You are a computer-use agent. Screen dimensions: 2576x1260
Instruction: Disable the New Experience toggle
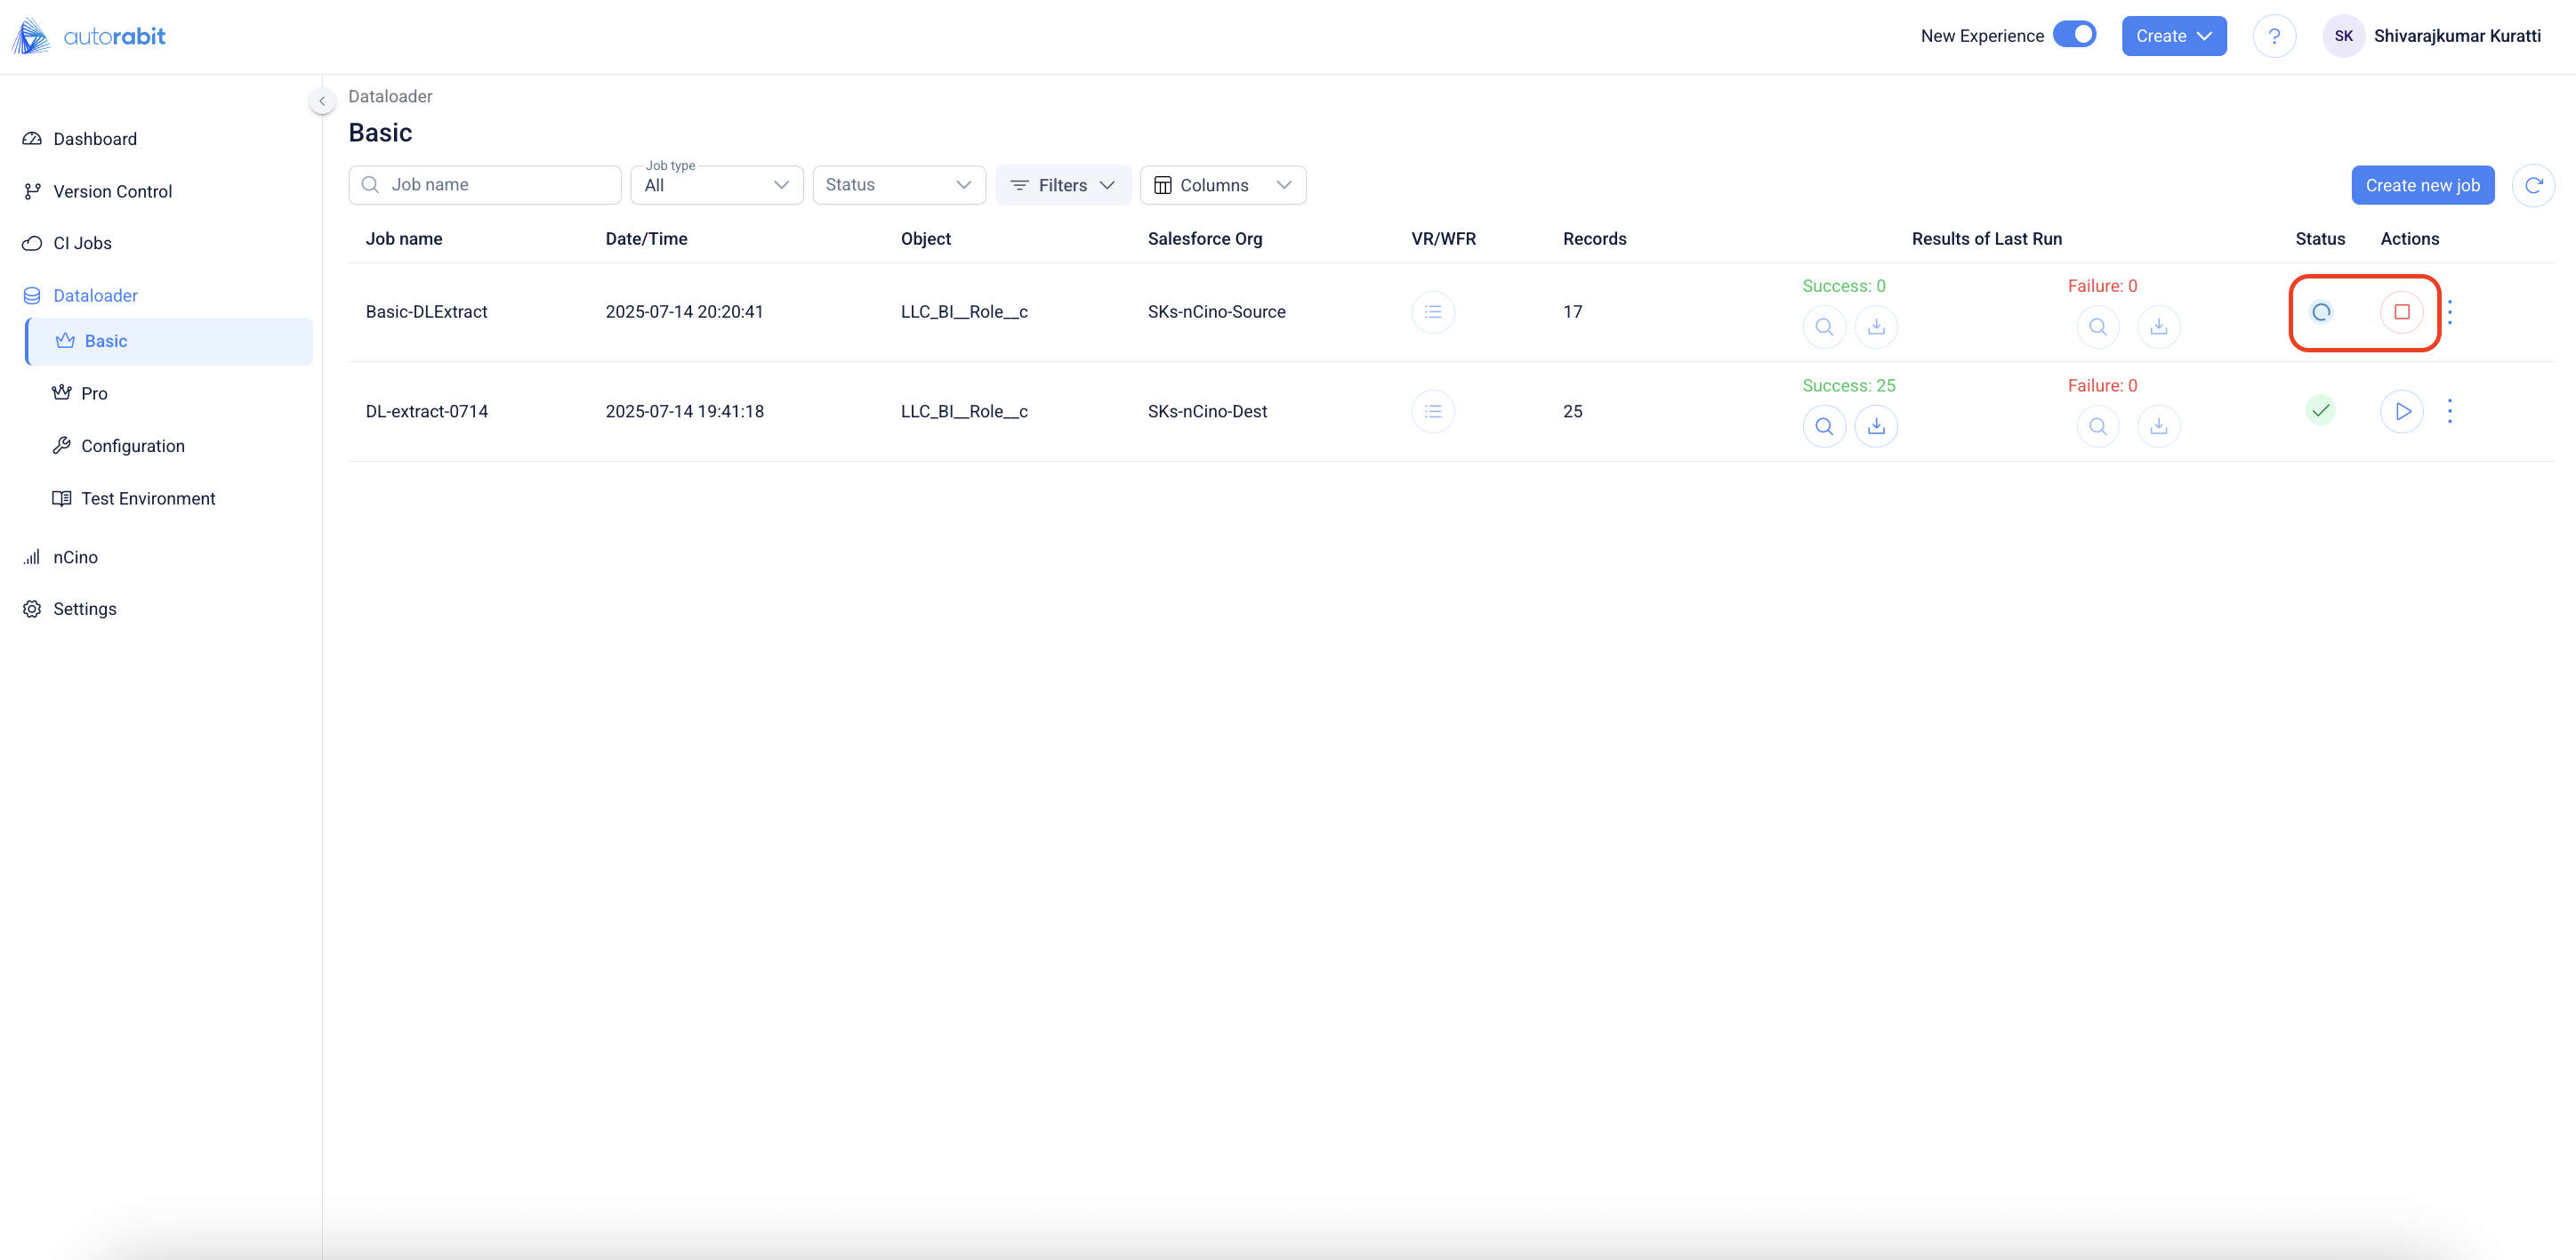(x=2074, y=35)
